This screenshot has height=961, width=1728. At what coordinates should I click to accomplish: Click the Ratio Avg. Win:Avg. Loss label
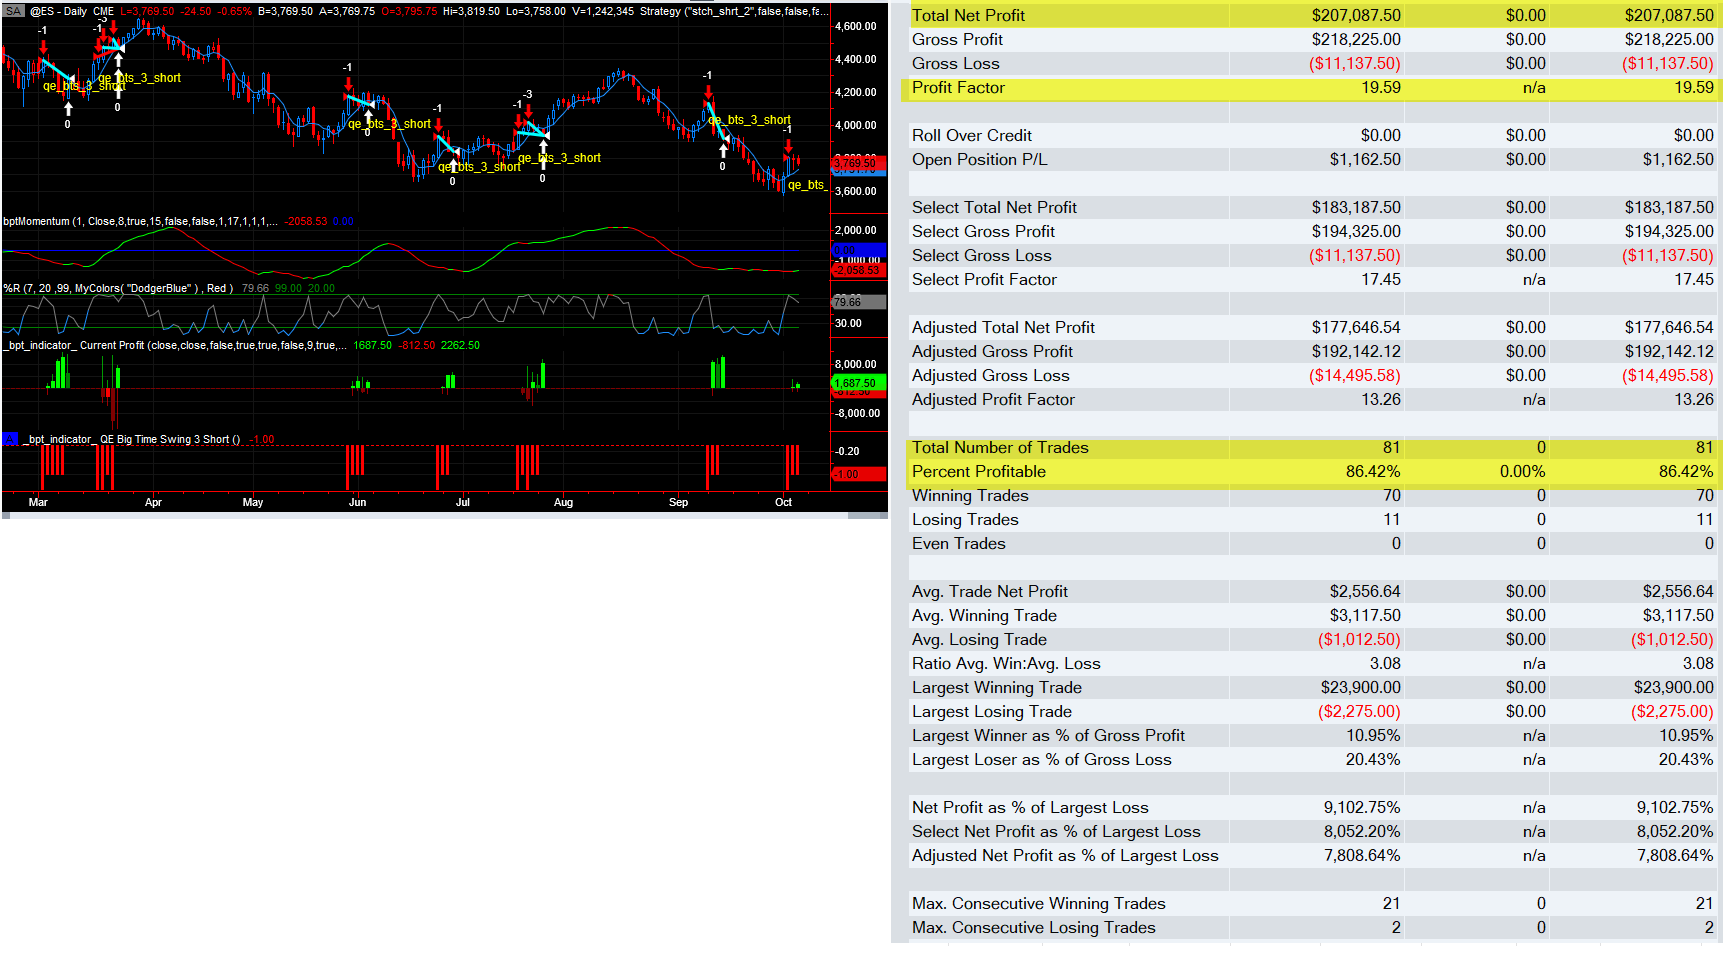(1006, 663)
